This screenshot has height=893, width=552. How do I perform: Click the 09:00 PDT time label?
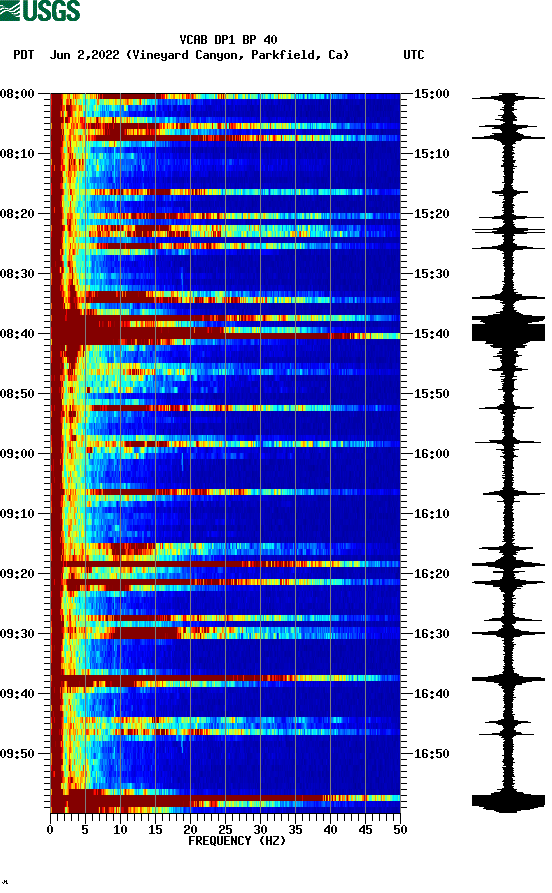pyautogui.click(x=17, y=454)
